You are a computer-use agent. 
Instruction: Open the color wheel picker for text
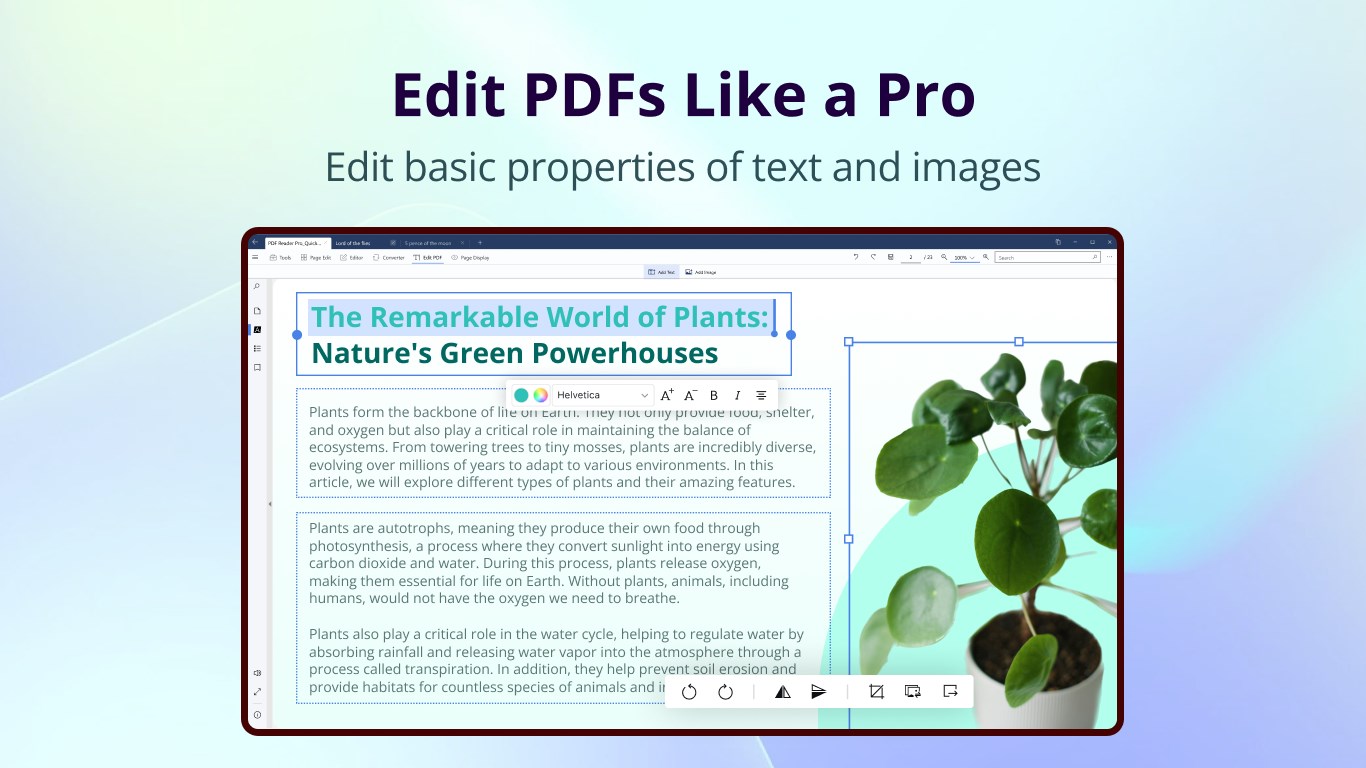[x=539, y=394]
